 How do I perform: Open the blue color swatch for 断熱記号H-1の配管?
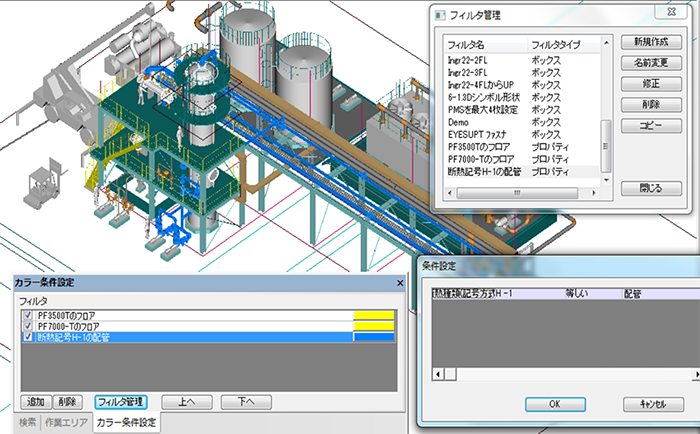click(x=374, y=338)
